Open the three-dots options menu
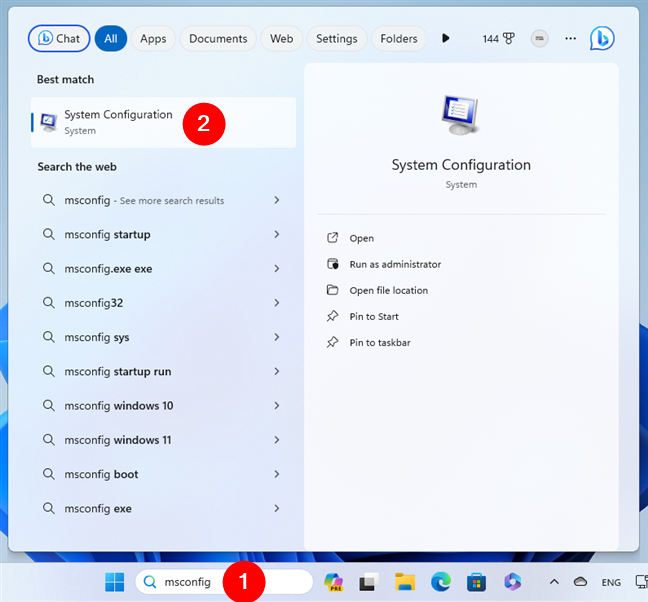The image size is (648, 602). pos(570,39)
